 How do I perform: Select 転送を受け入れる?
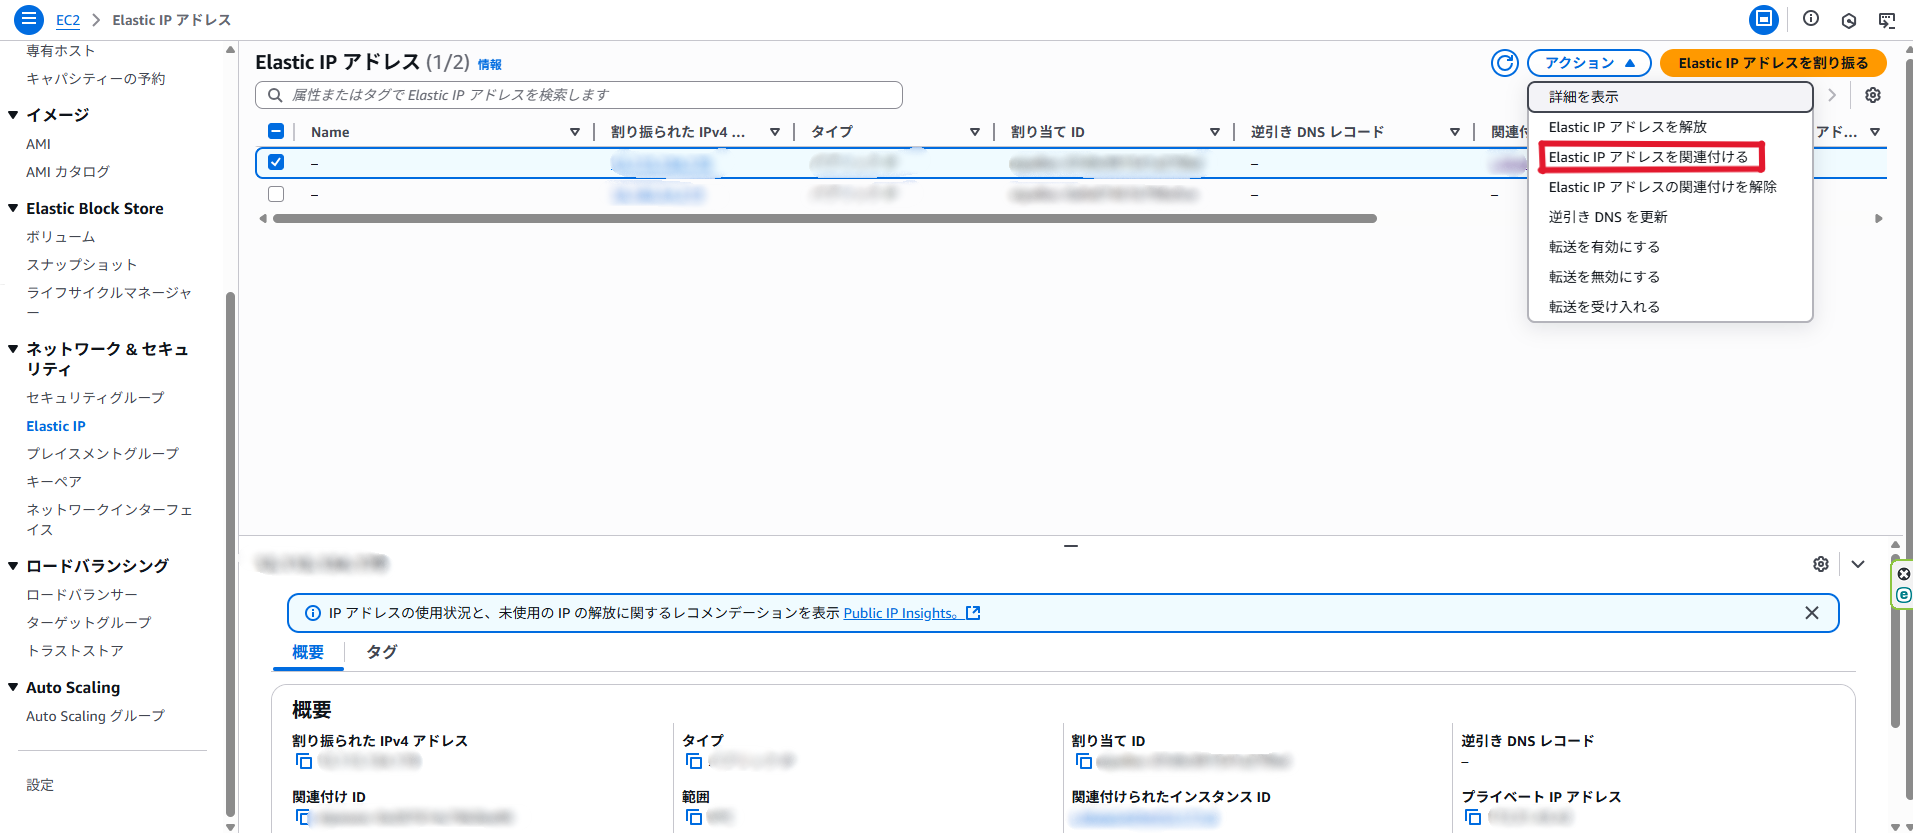pyautogui.click(x=1670, y=307)
